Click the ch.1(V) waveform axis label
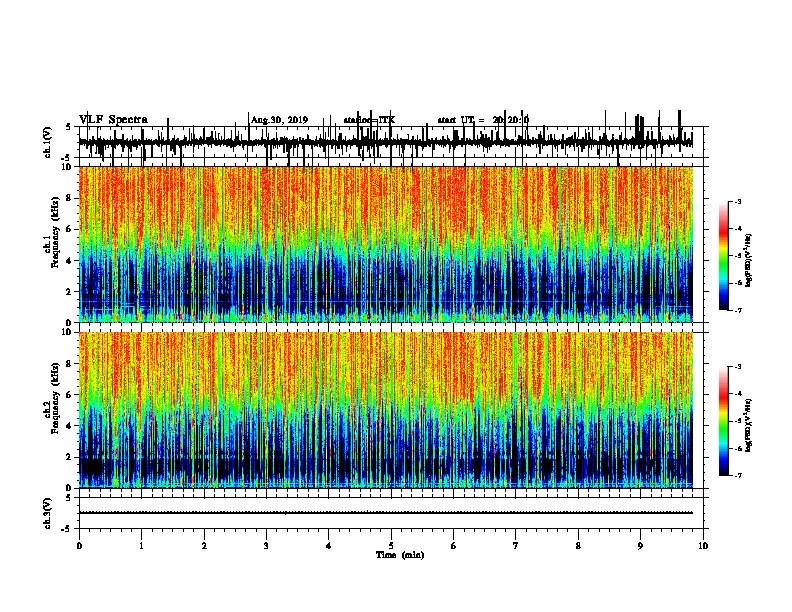 [48, 142]
